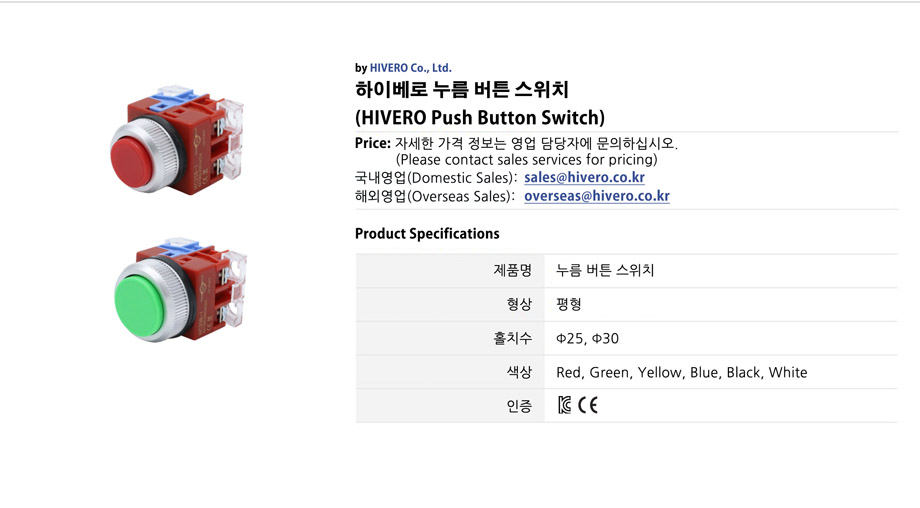Click the Korean product title 하이베로 누름 버튼 스위치
Screen dimensions: 920x508
[462, 90]
